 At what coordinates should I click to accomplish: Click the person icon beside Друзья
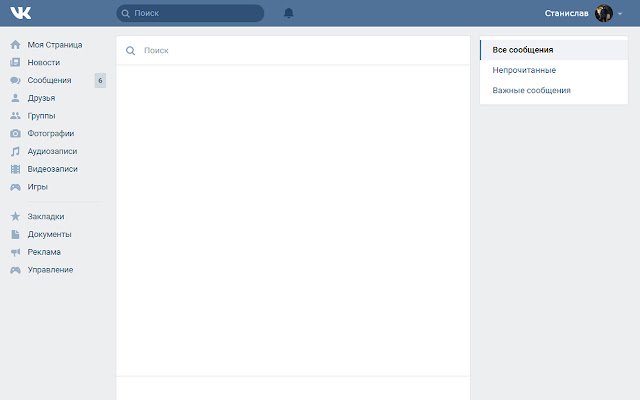(x=15, y=98)
